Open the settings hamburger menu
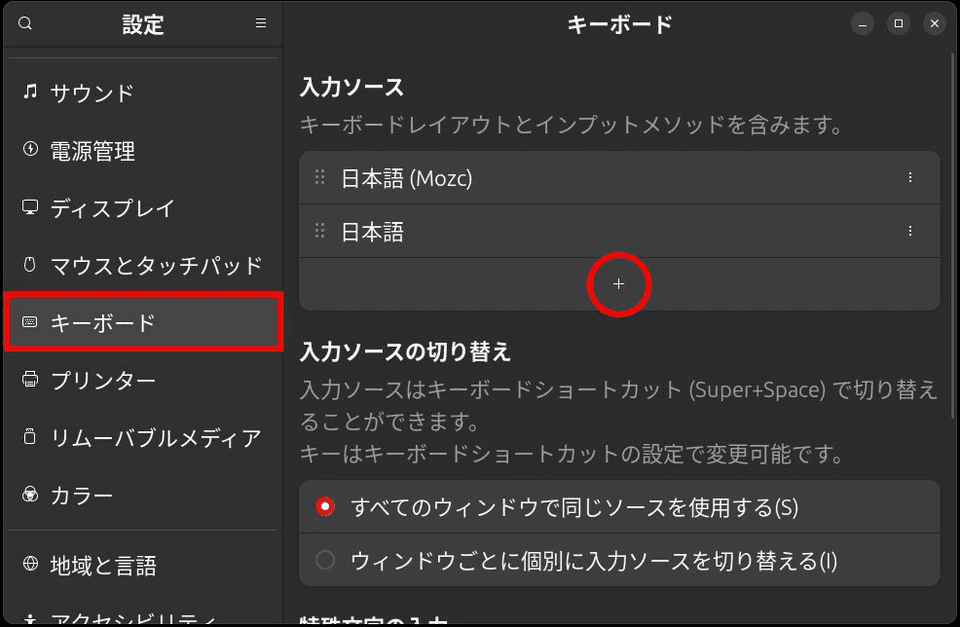 pyautogui.click(x=259, y=22)
